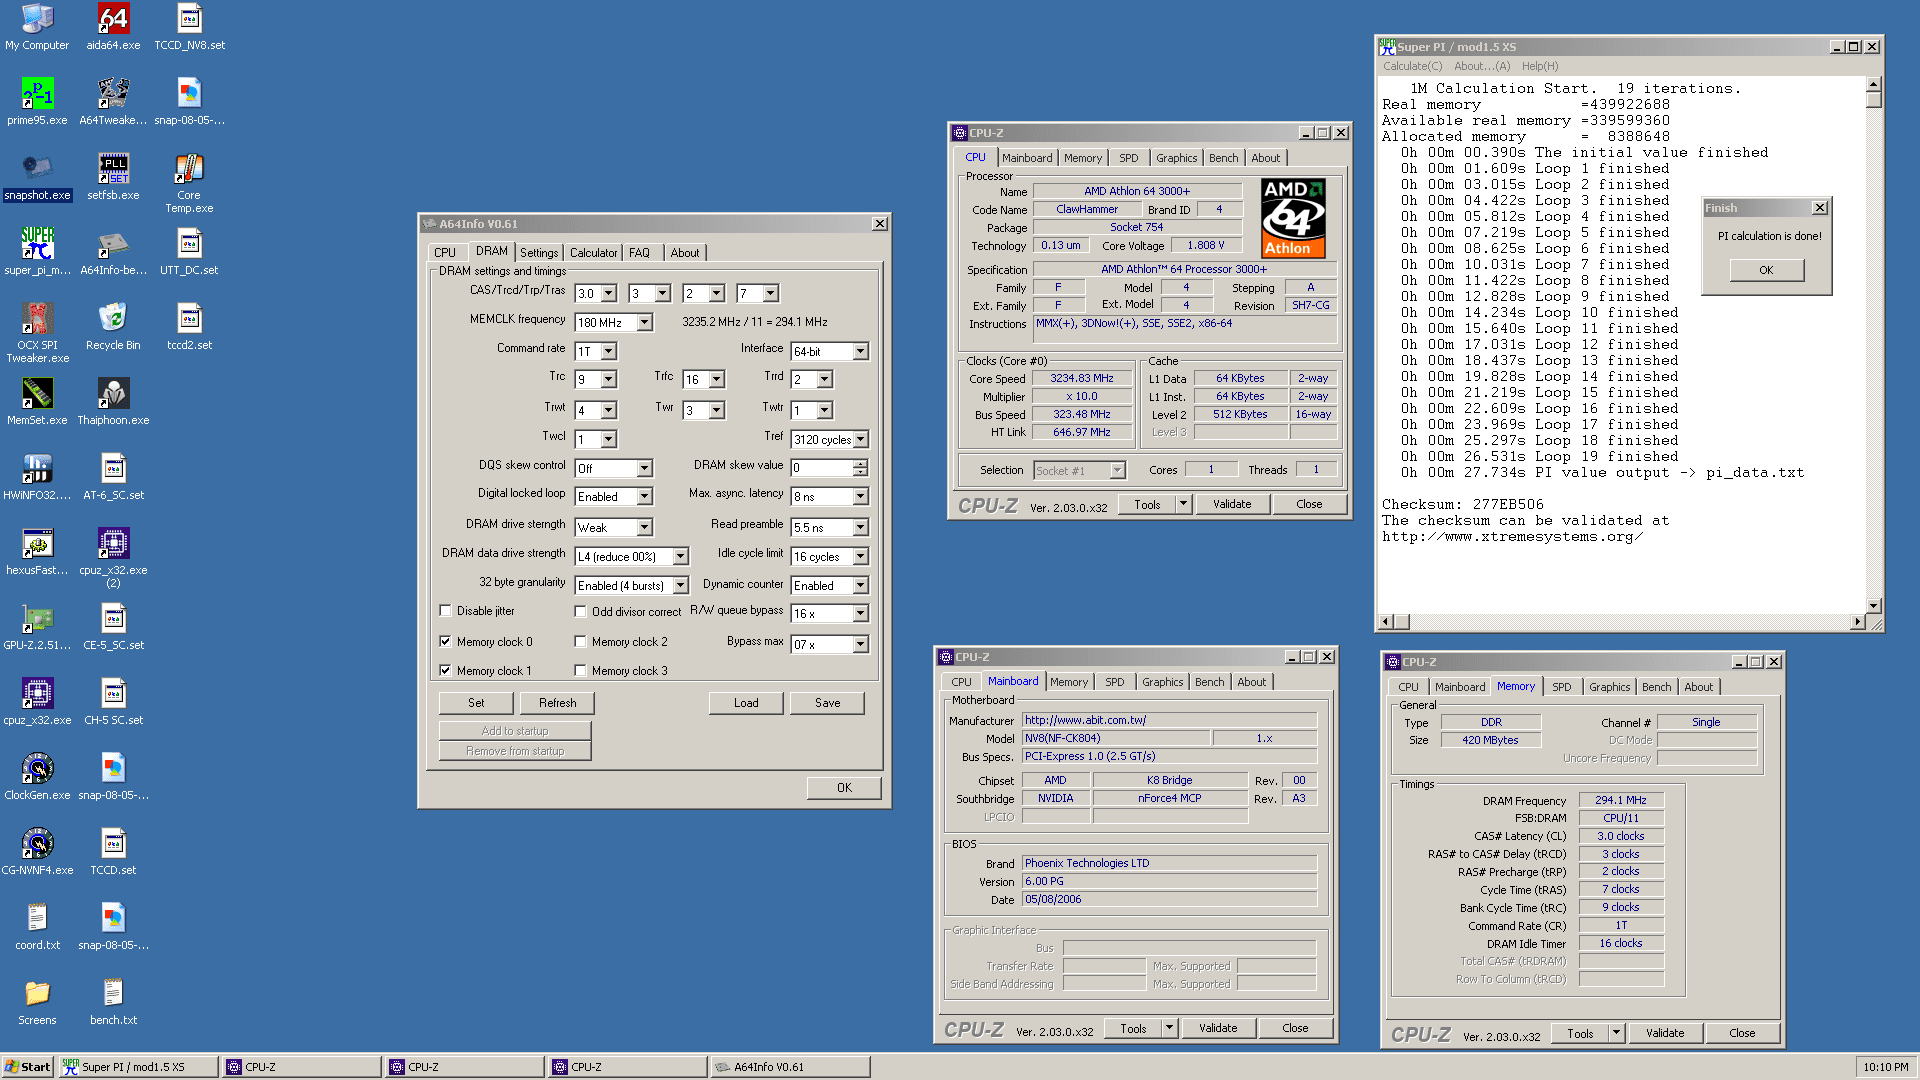Open CH-5 SC.set file icon

pyautogui.click(x=113, y=702)
